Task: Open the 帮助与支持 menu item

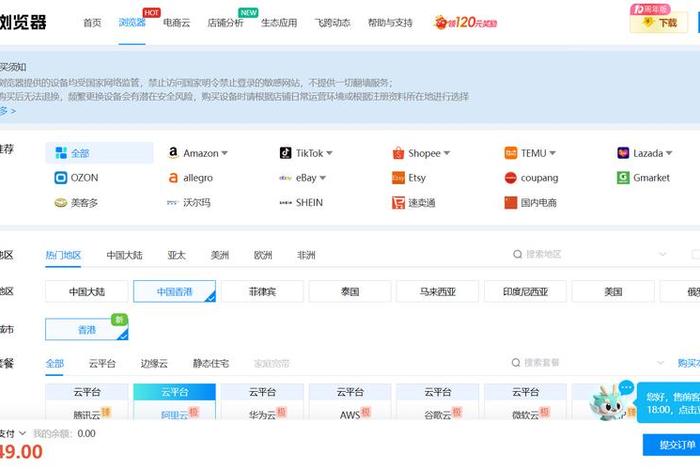Action: 390,23
